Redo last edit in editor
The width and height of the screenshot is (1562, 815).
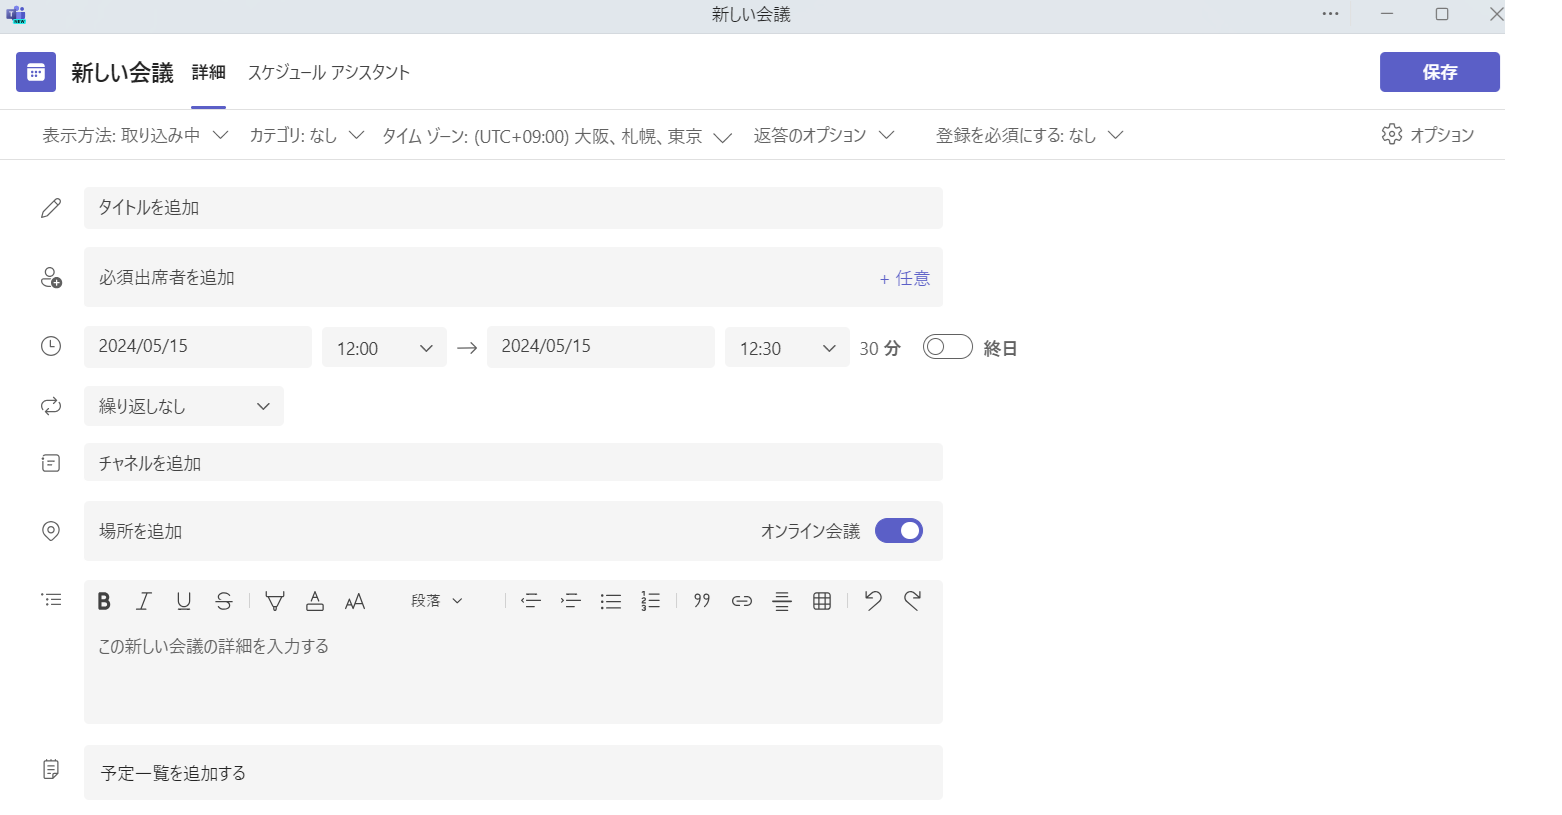(913, 601)
